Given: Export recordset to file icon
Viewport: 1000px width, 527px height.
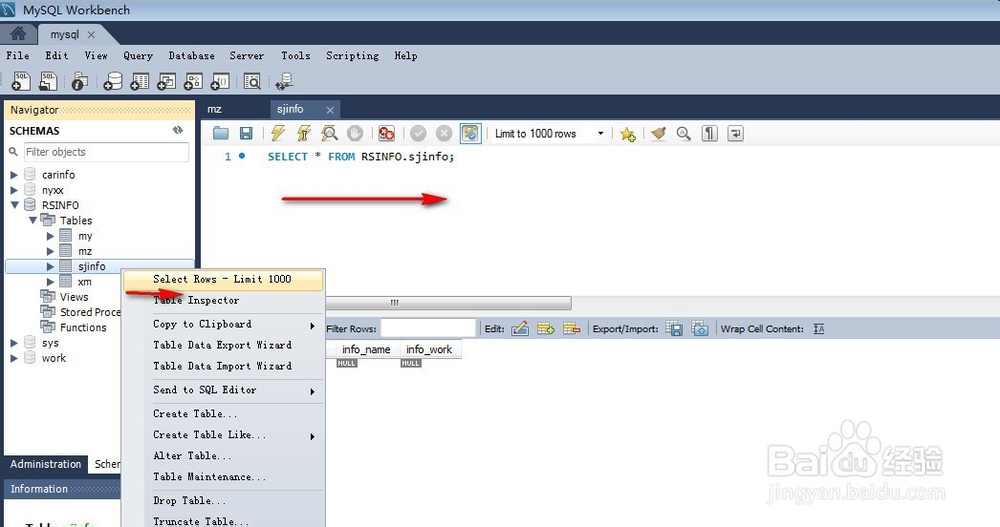Looking at the screenshot, I should click(x=674, y=329).
